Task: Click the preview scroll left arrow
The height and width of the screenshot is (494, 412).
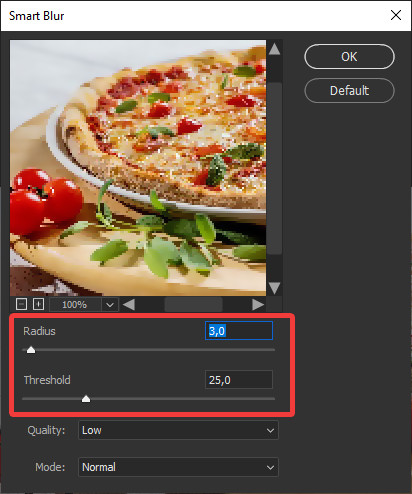Action: [129, 305]
